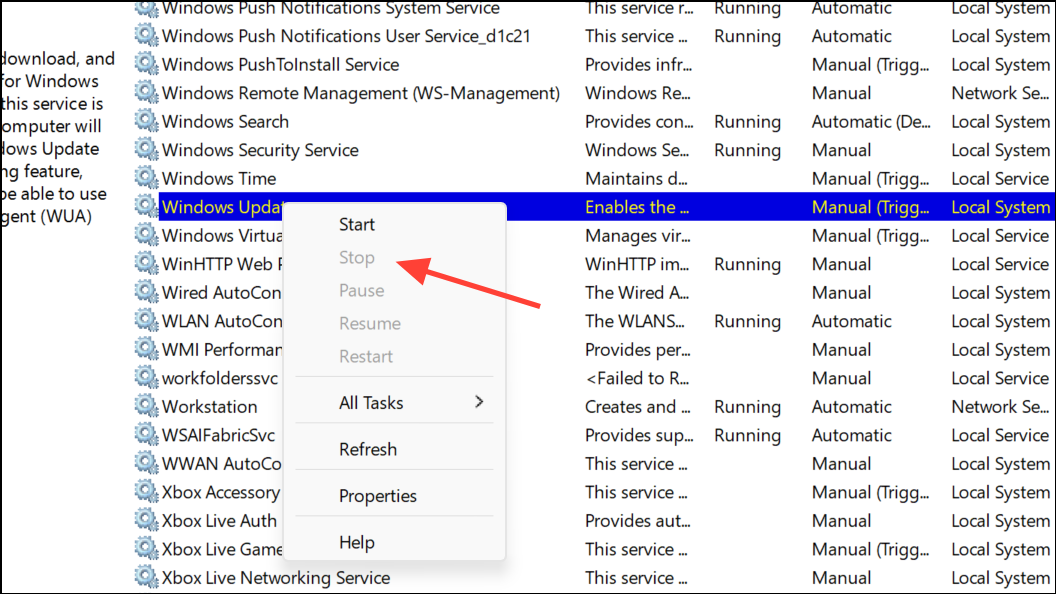The height and width of the screenshot is (594, 1056).
Task: Click the gear icon for WWAN AutoConfig row
Action: (146, 463)
